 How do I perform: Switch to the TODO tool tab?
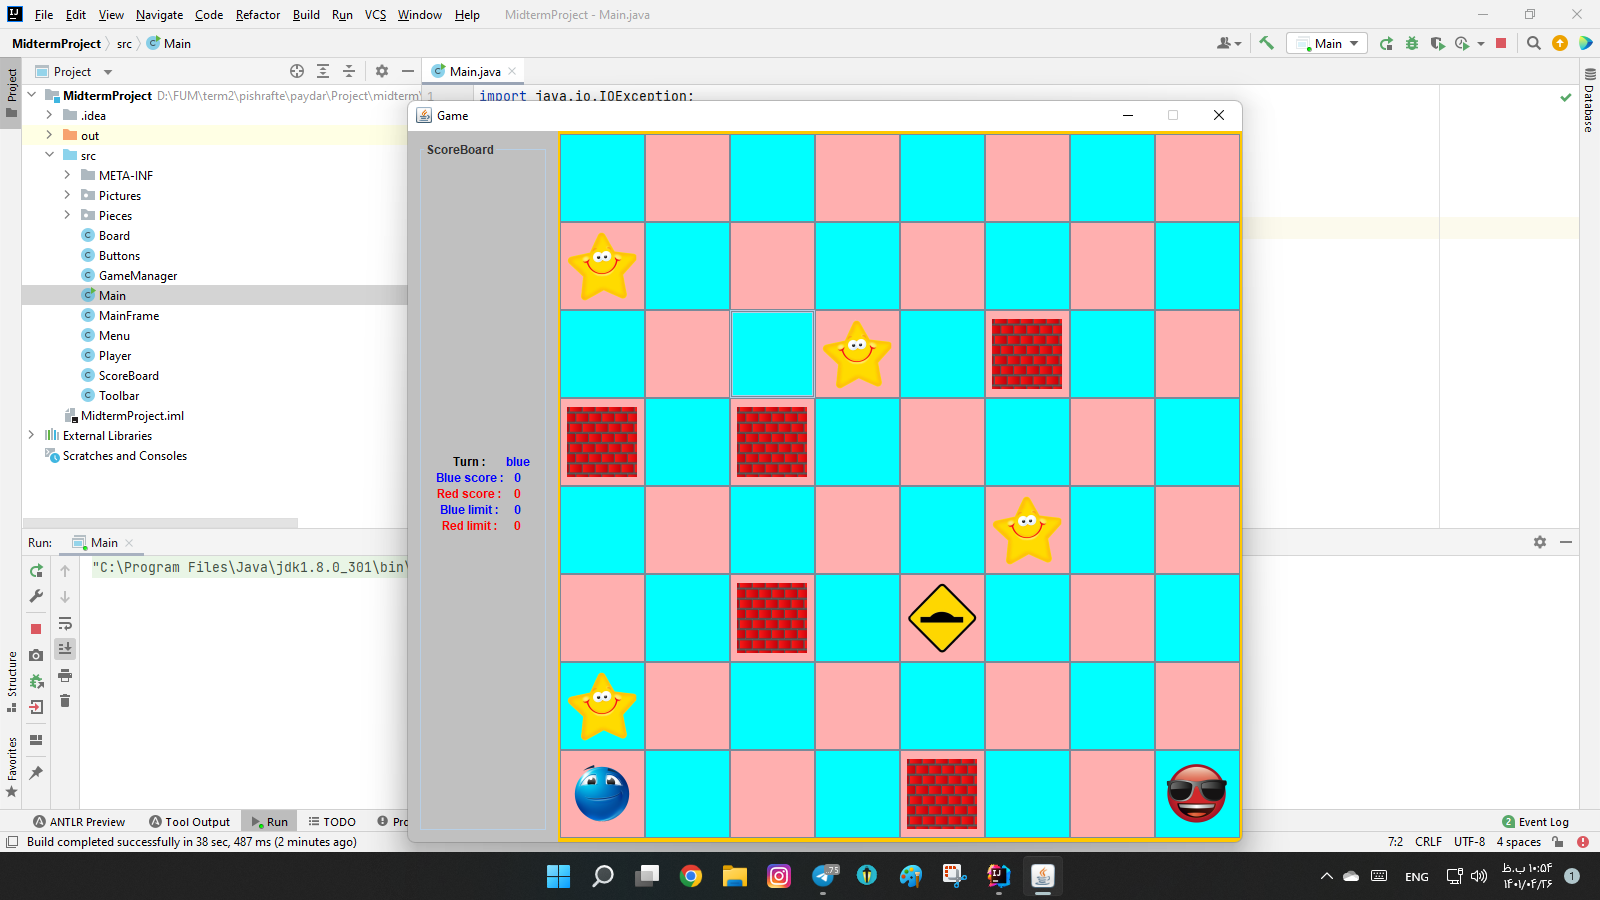pos(332,822)
